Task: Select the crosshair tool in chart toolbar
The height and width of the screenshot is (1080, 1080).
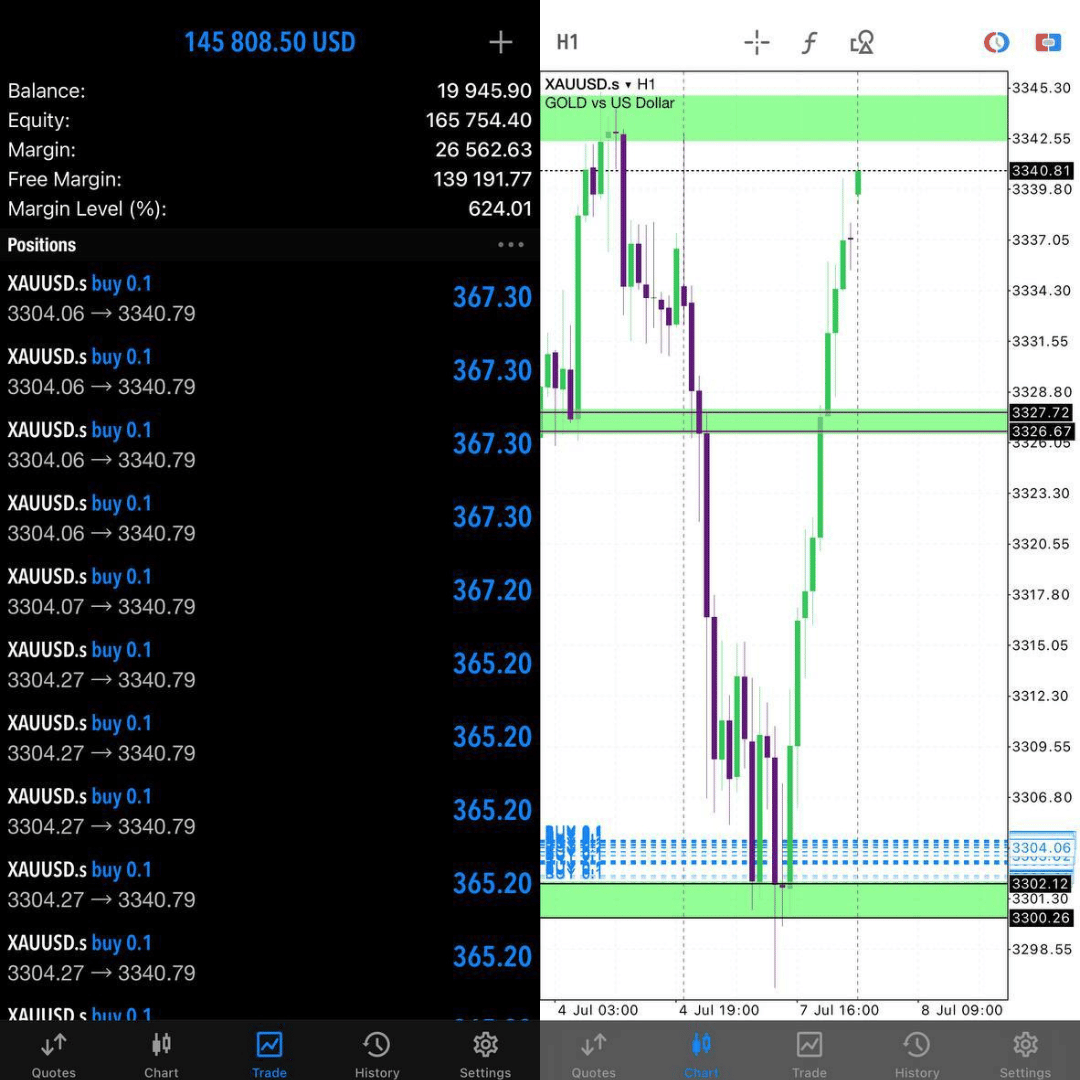Action: [757, 42]
